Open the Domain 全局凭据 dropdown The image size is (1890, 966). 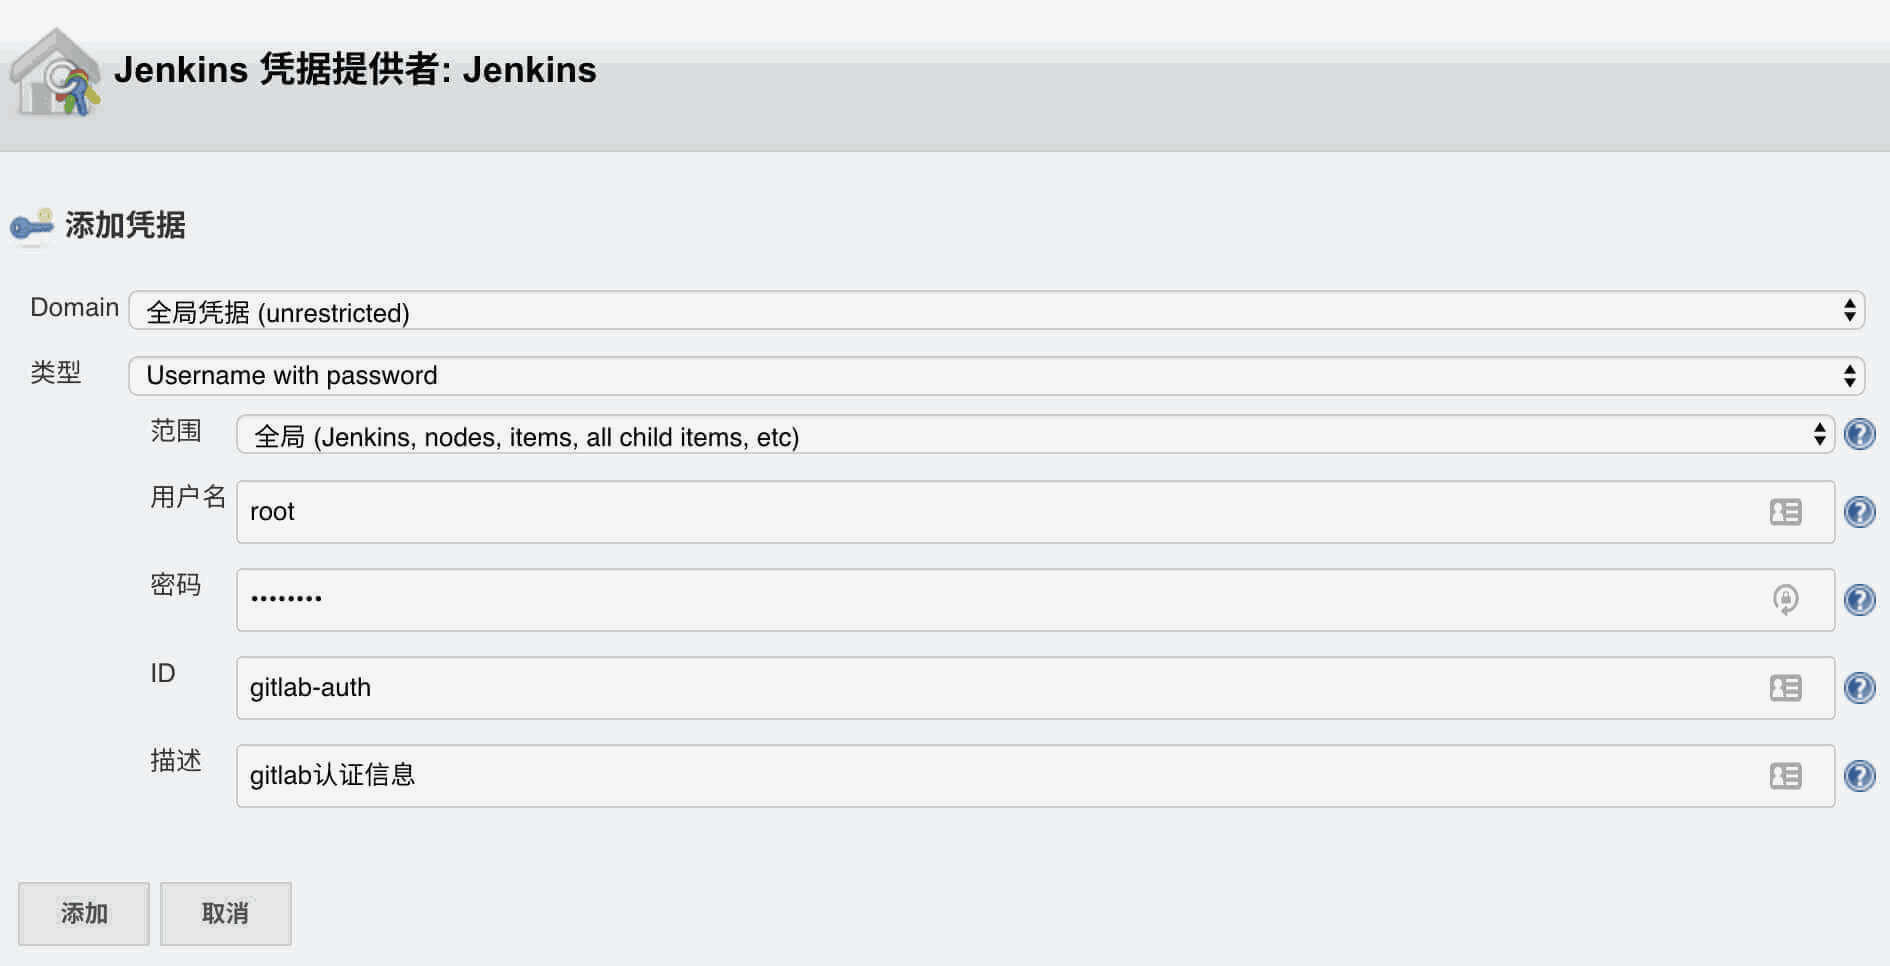996,311
